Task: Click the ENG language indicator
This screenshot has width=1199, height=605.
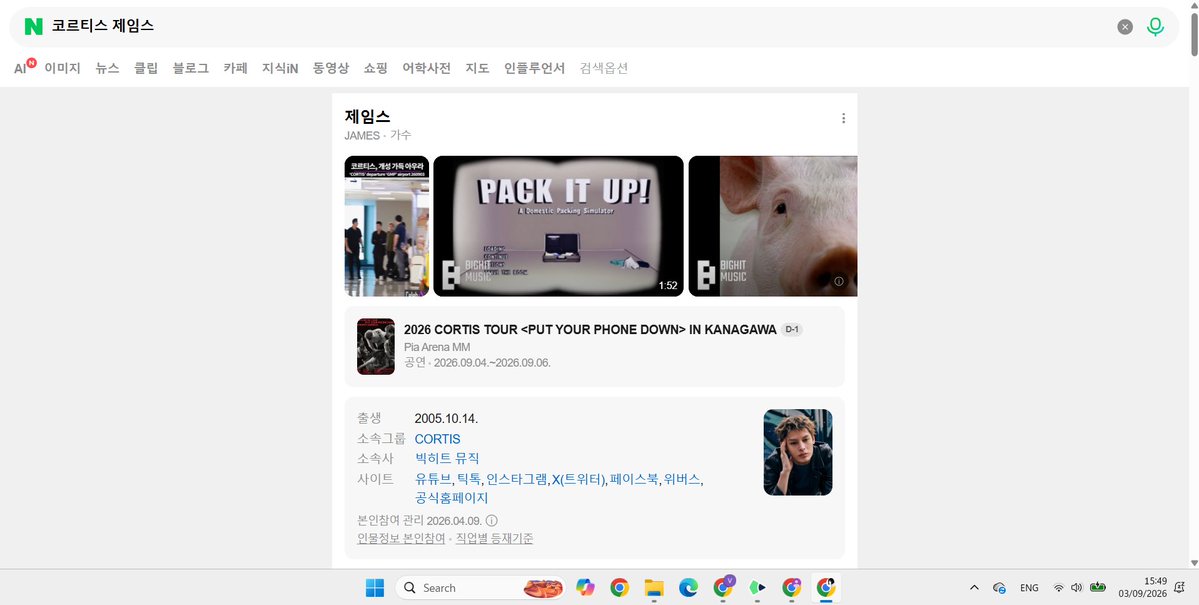Action: click(1029, 587)
